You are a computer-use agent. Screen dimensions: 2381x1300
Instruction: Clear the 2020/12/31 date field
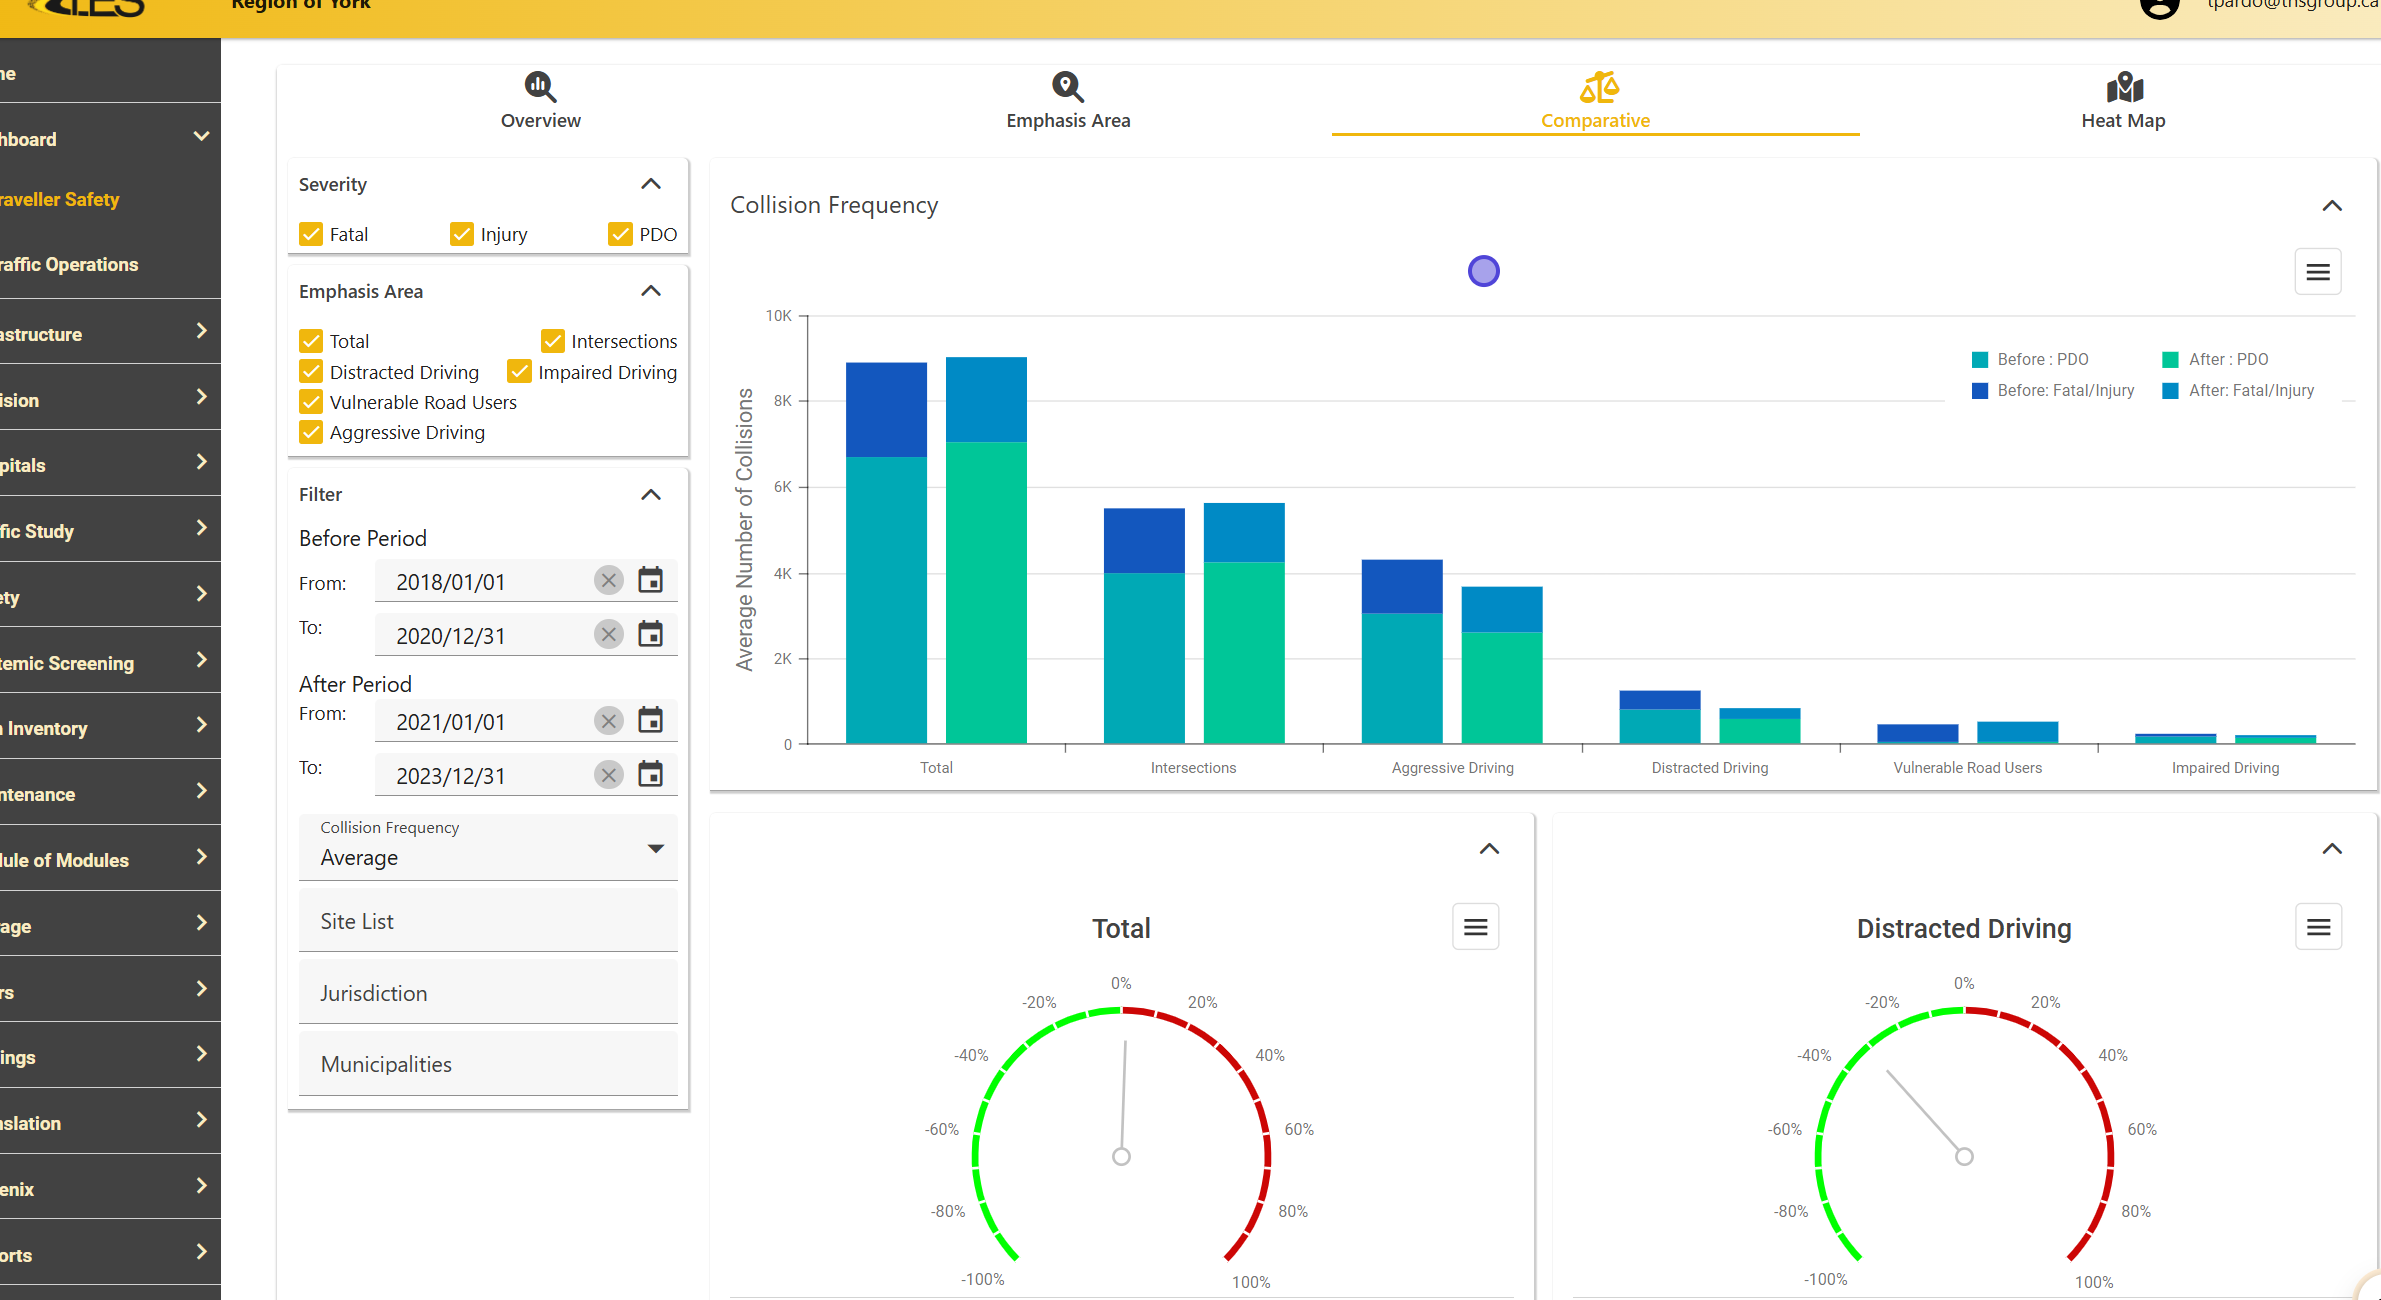click(608, 634)
